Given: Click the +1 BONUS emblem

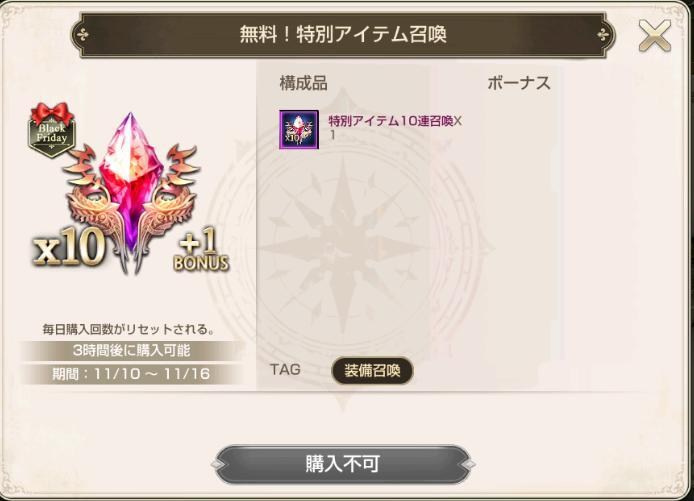Looking at the screenshot, I should (201, 251).
